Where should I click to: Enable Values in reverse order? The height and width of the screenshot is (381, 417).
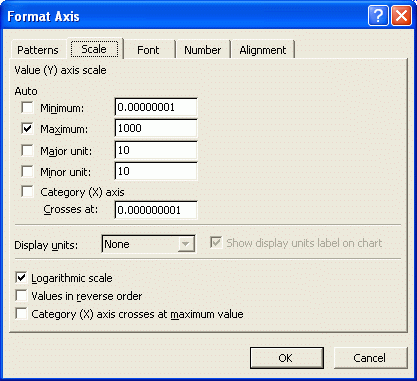(21, 296)
